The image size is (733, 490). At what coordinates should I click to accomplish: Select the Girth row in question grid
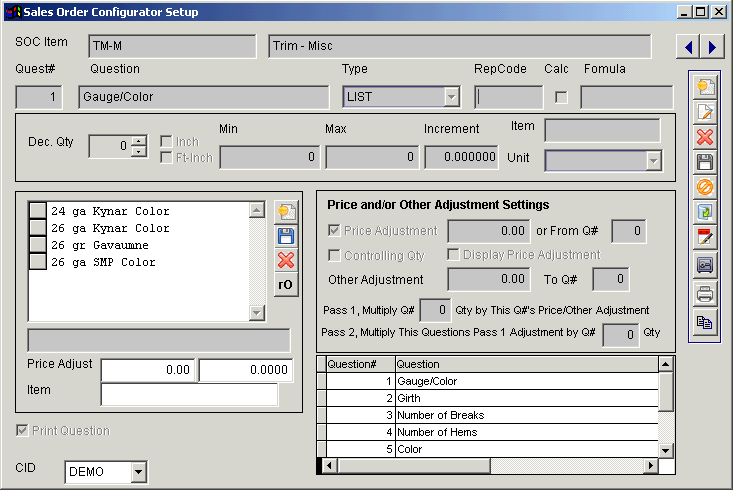[525, 398]
